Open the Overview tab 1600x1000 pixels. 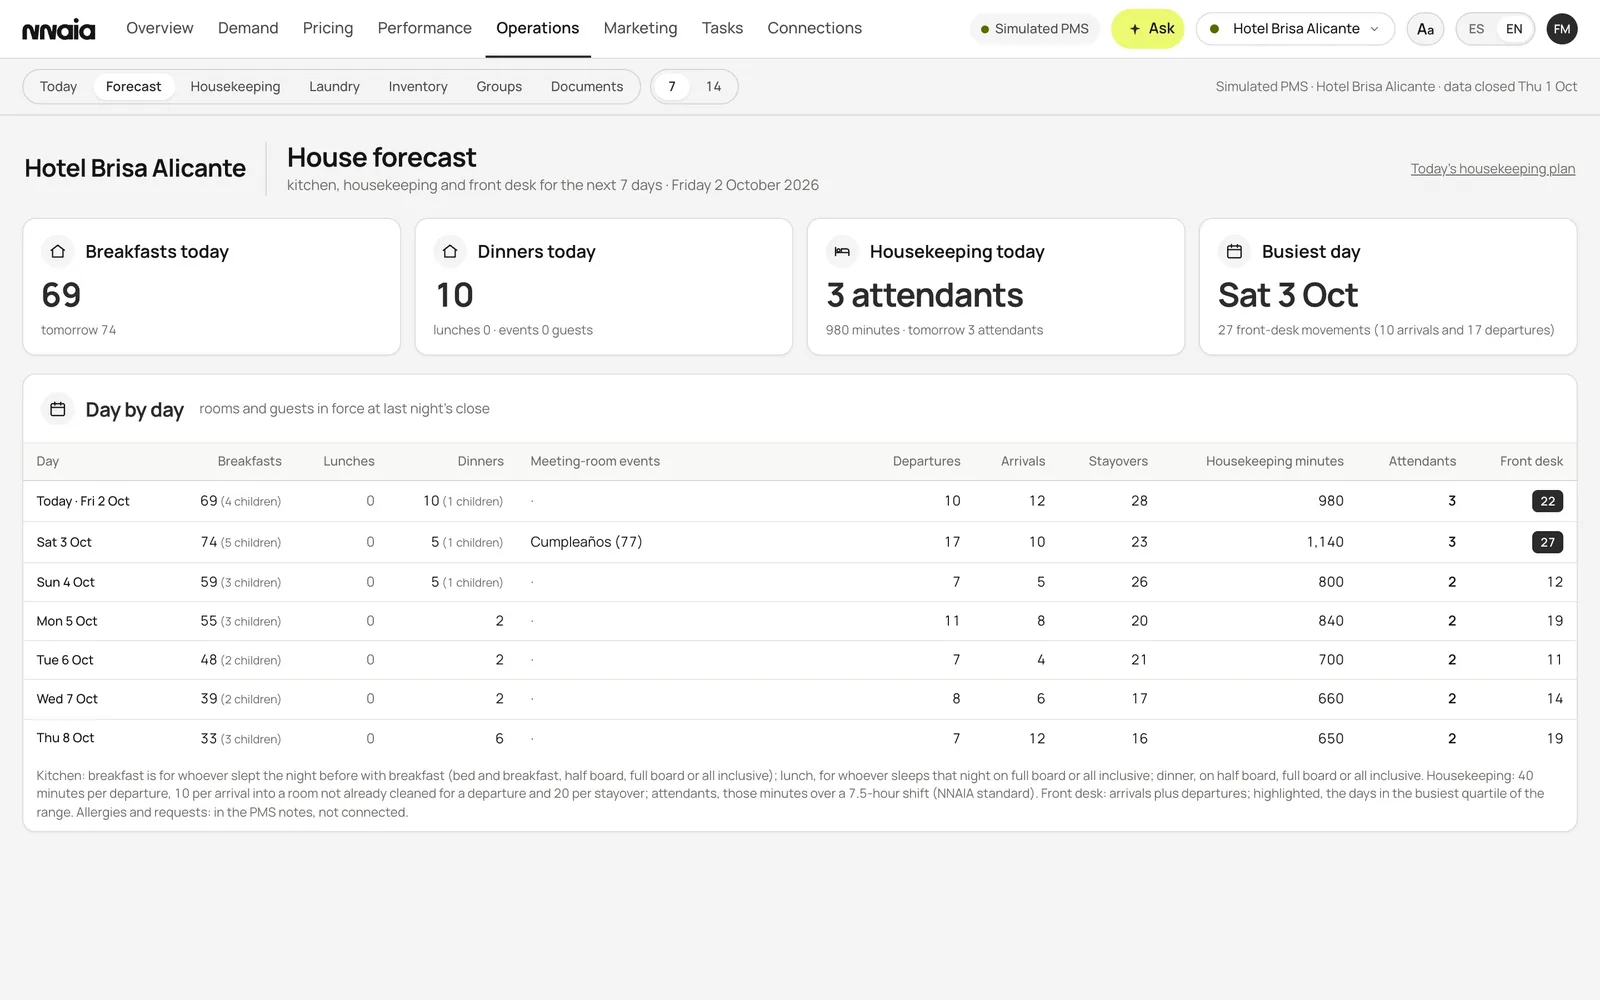(x=160, y=28)
